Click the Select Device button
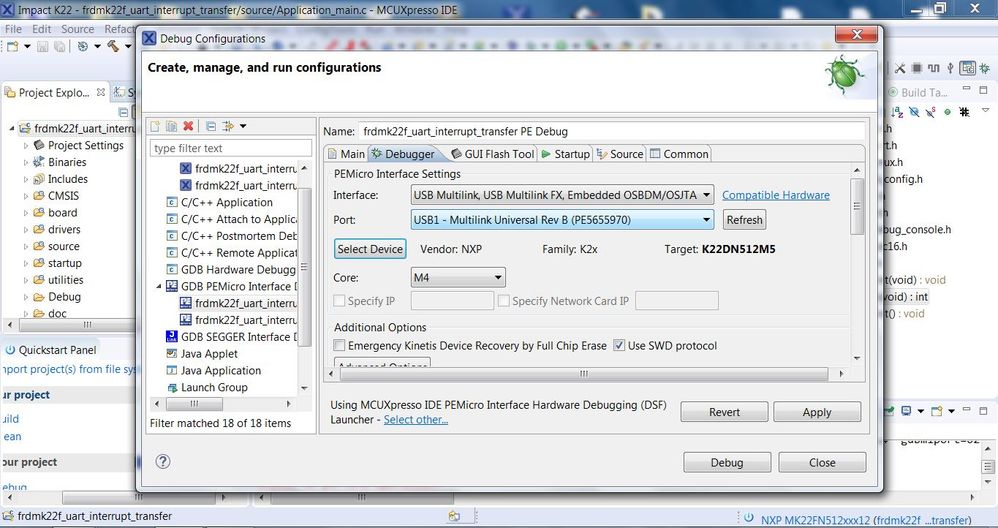 point(370,249)
